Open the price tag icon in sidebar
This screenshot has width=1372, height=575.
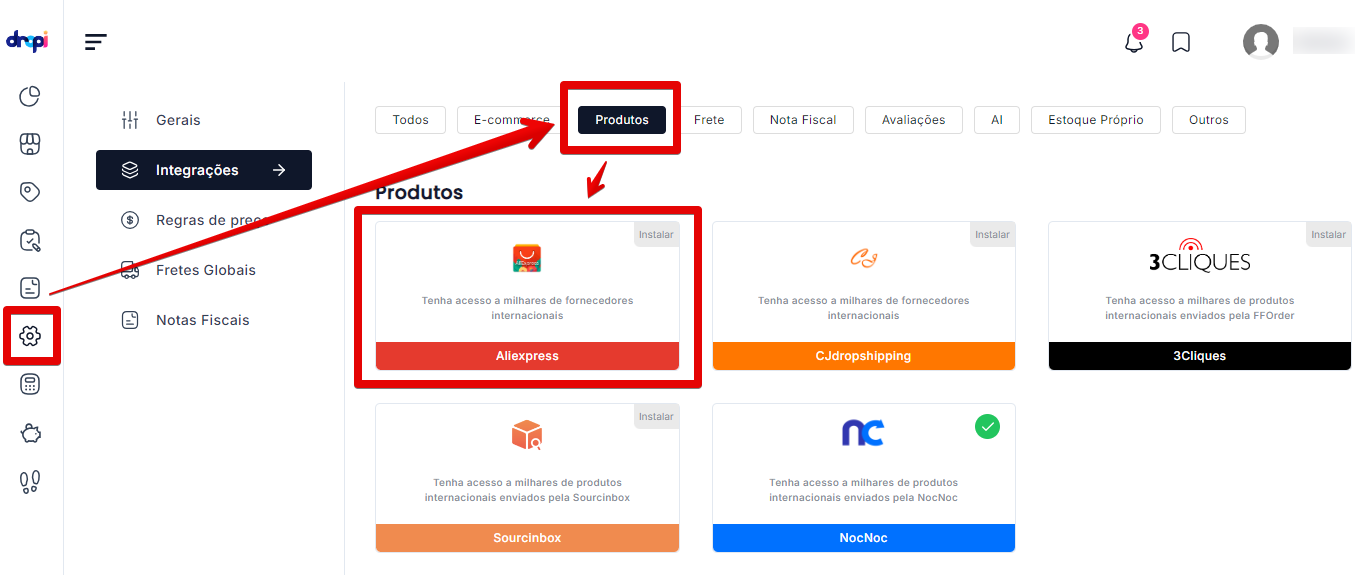30,192
